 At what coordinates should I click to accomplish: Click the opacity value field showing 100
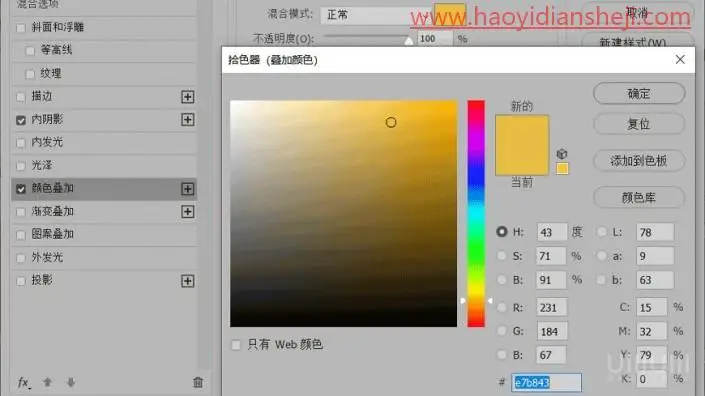435,39
